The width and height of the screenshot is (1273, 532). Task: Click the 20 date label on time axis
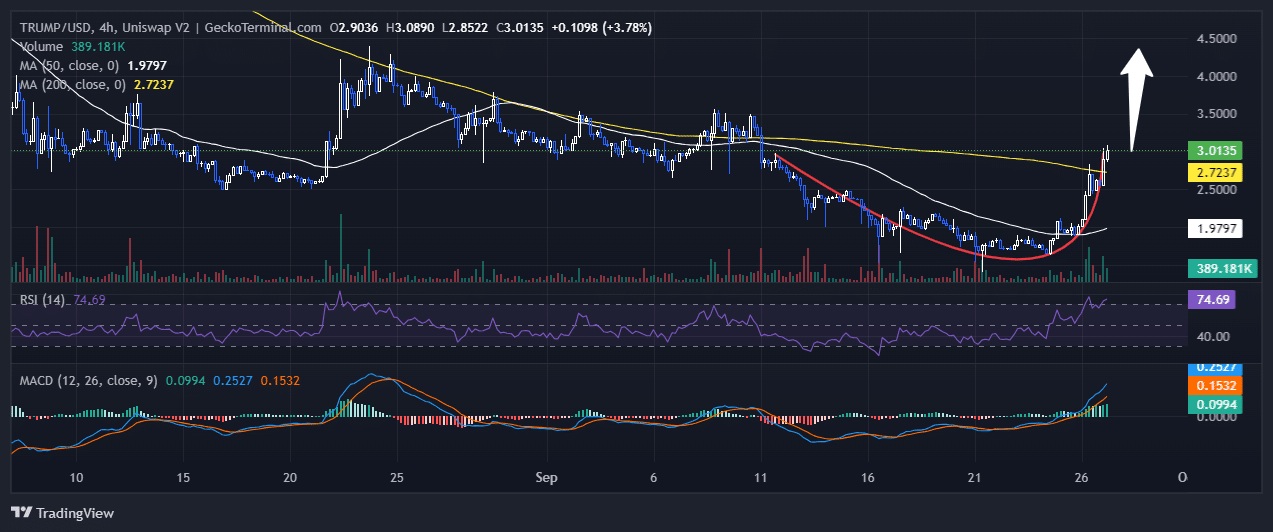coord(290,477)
